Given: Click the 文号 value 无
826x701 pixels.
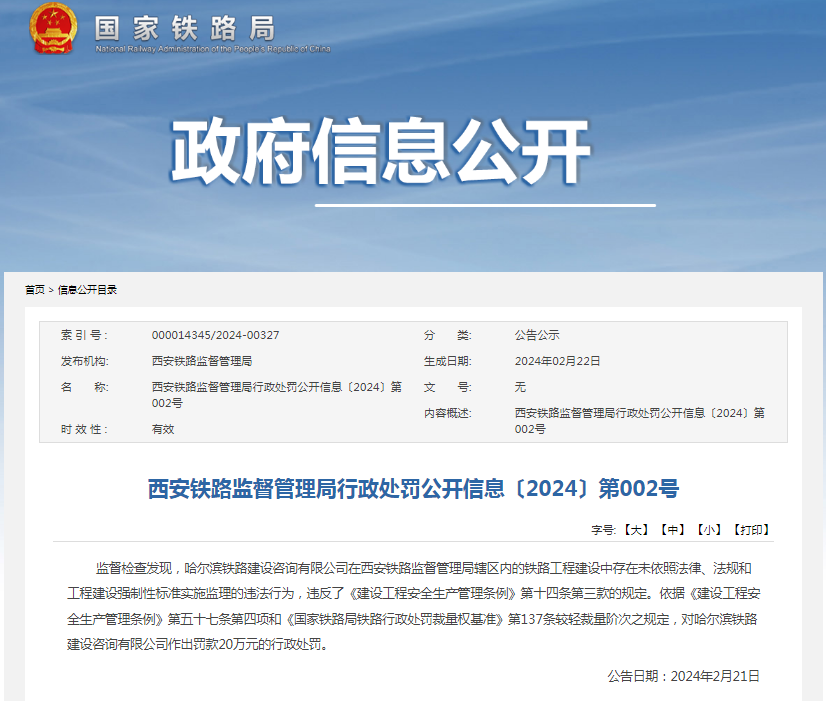Looking at the screenshot, I should pyautogui.click(x=518, y=387).
